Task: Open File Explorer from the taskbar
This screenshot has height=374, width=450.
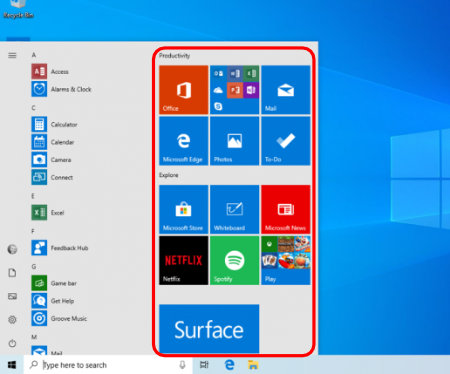Action: pos(253,365)
